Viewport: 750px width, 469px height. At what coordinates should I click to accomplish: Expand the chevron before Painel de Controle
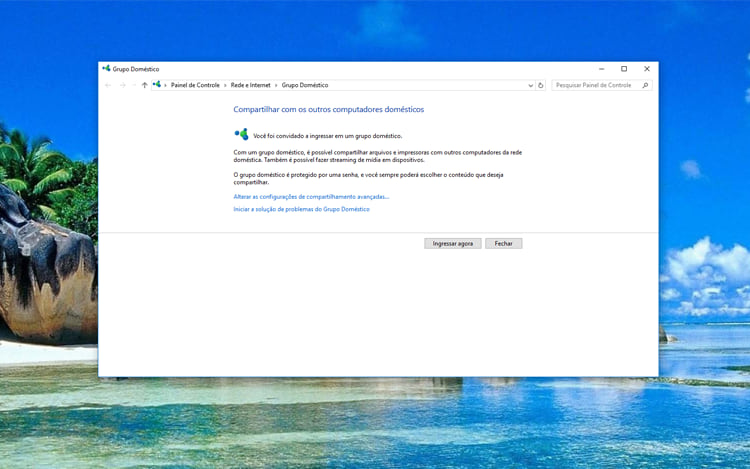click(165, 85)
